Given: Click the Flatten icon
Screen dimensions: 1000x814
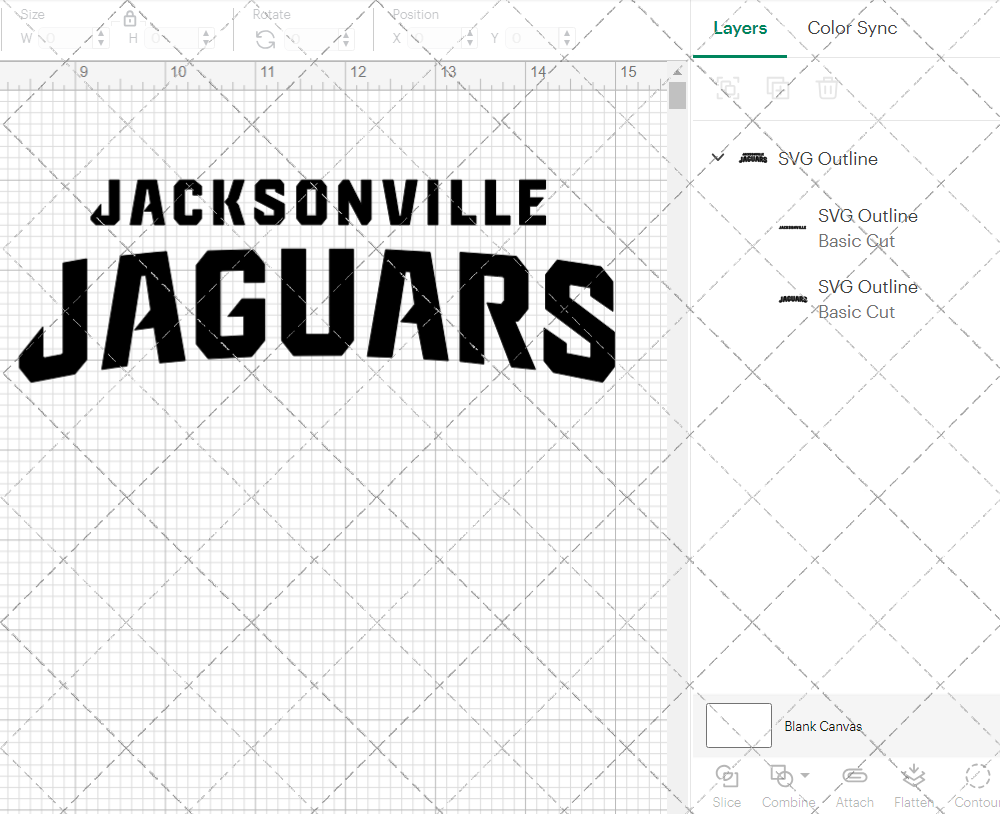Looking at the screenshot, I should 913,777.
